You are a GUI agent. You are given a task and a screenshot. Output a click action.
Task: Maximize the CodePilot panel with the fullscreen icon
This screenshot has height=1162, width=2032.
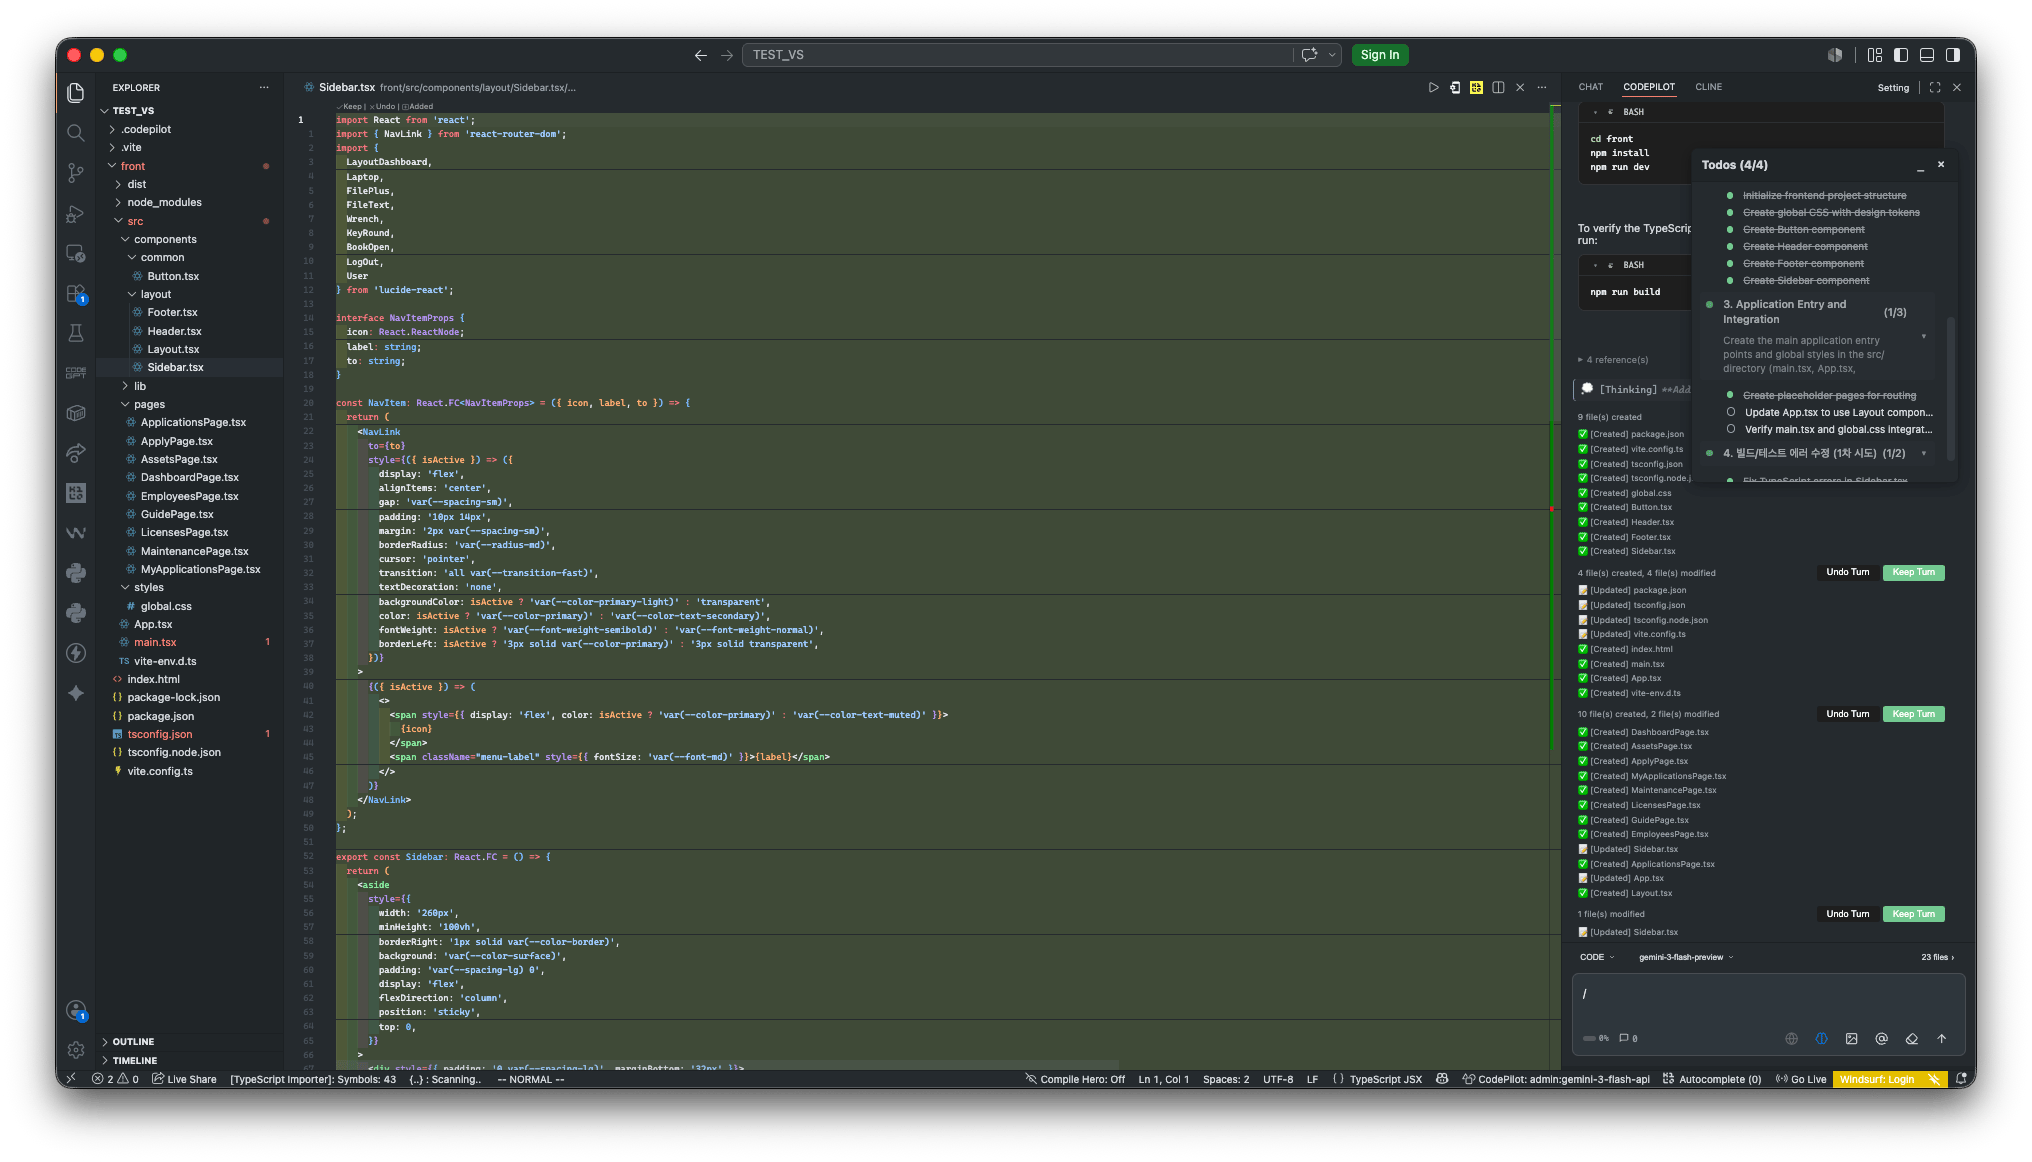coord(1935,88)
